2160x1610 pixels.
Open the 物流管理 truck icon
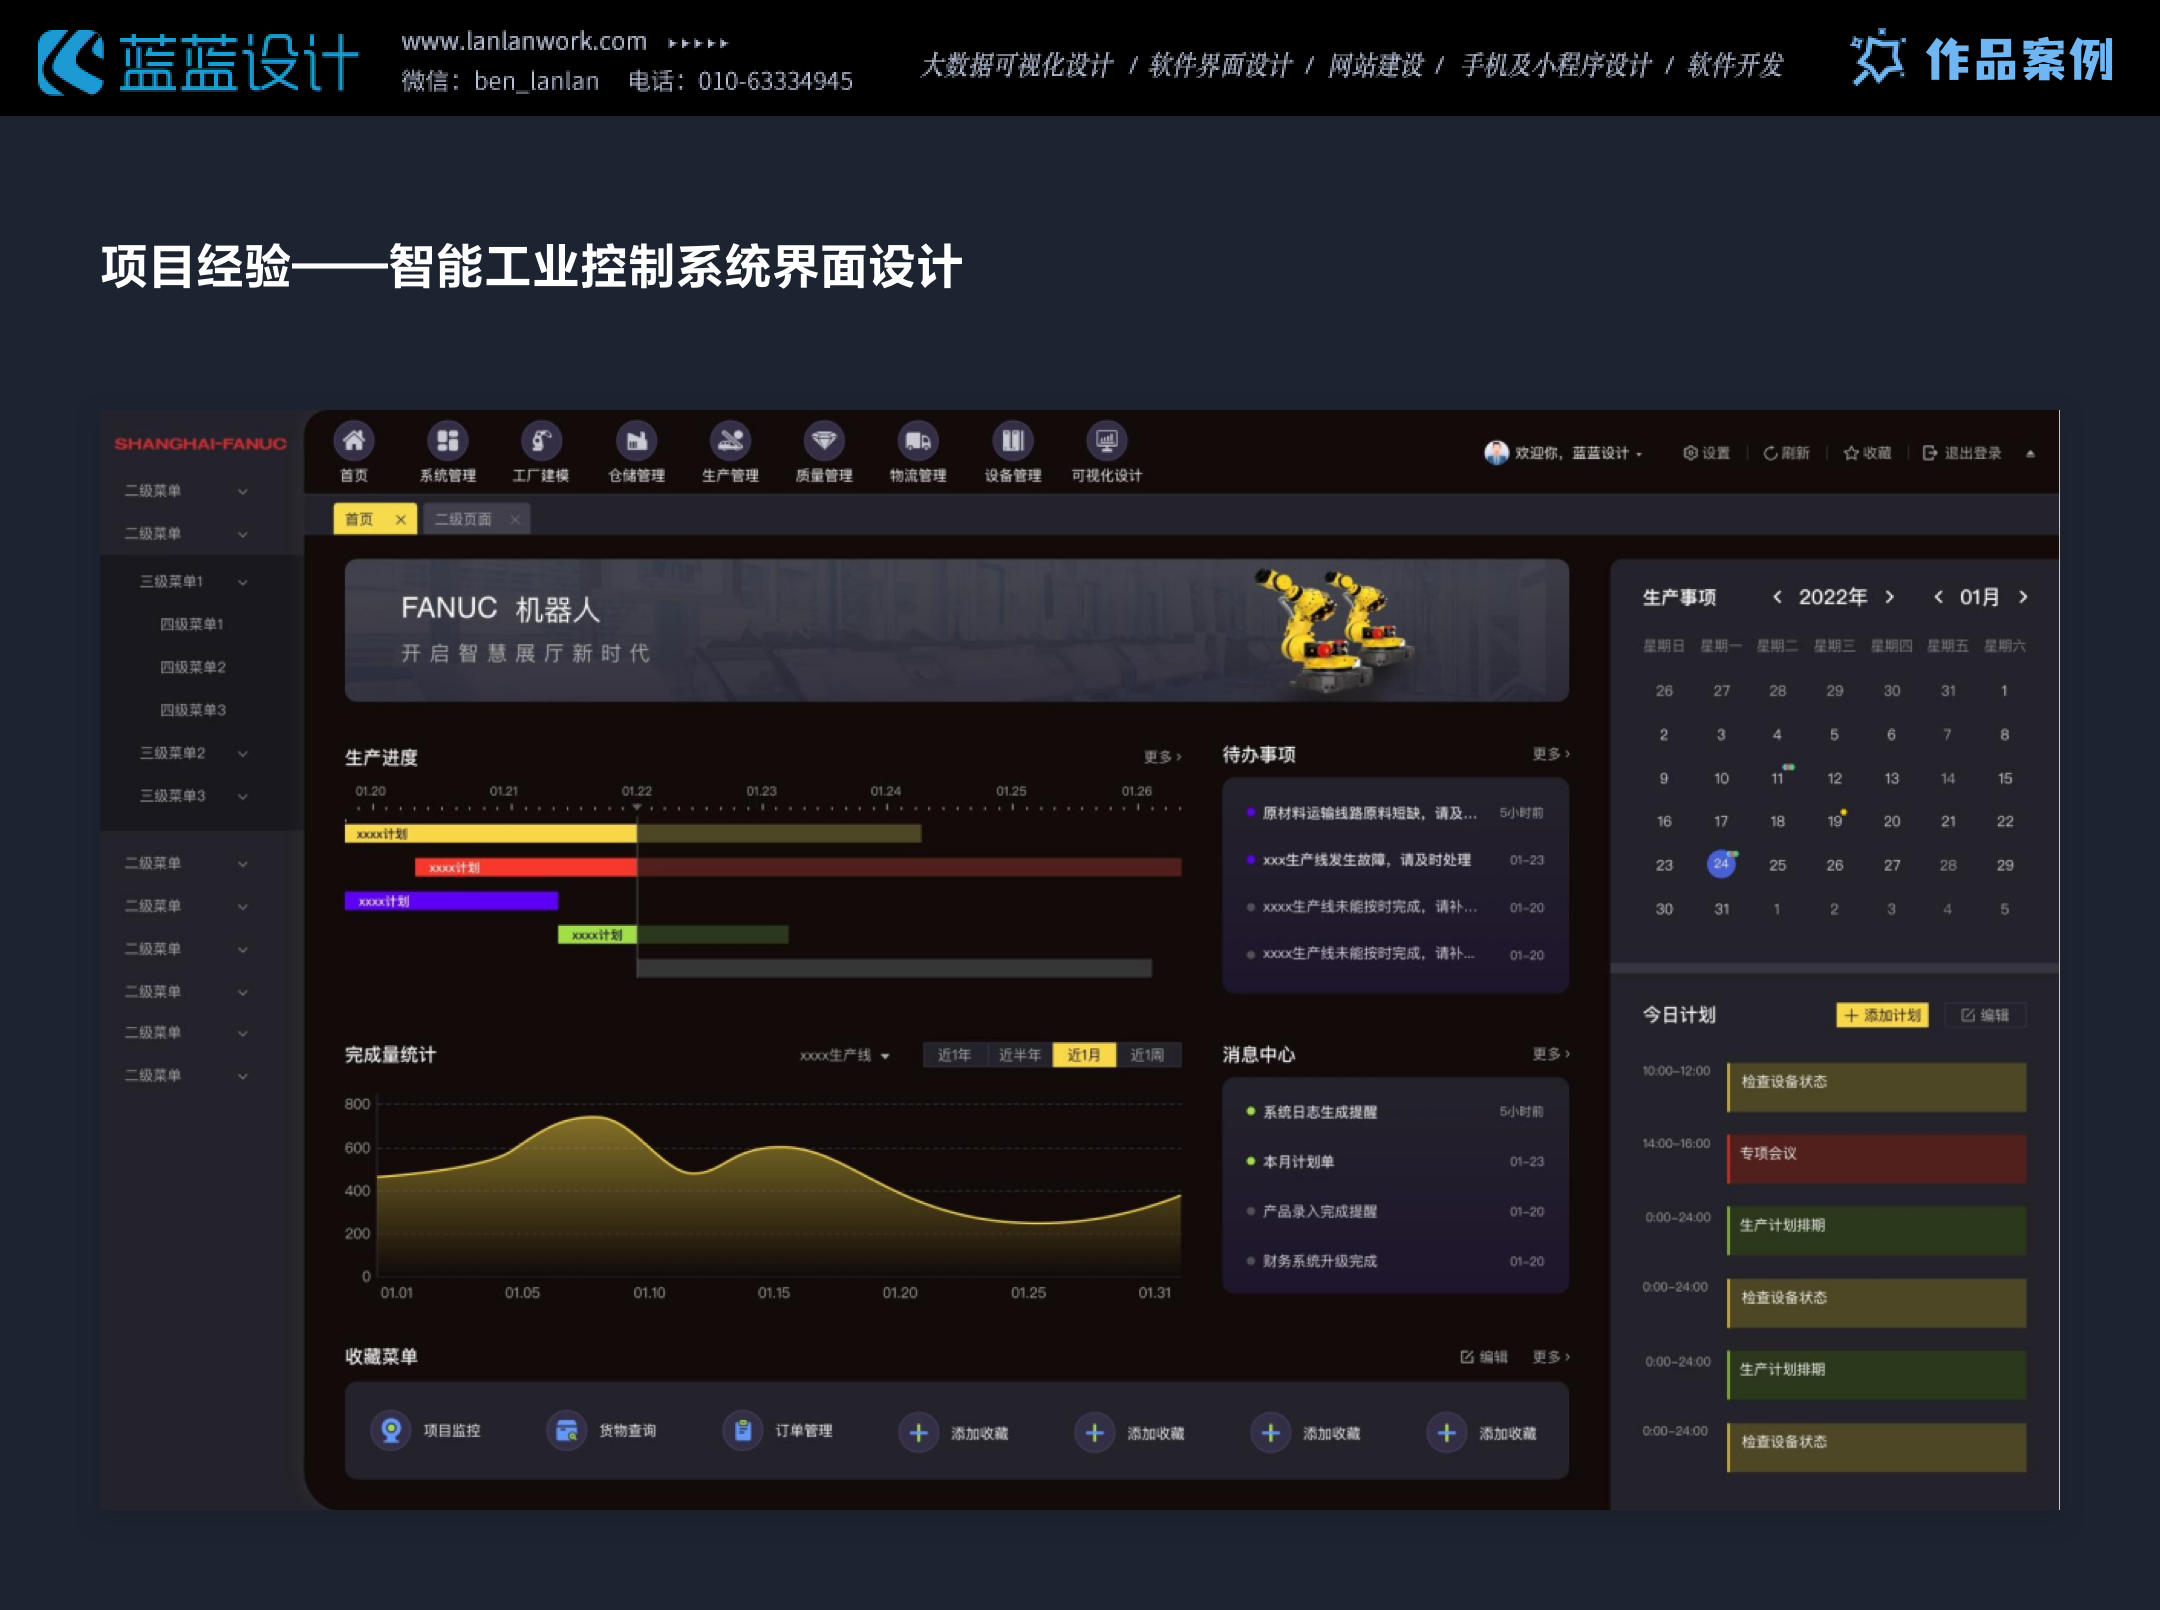coord(918,441)
